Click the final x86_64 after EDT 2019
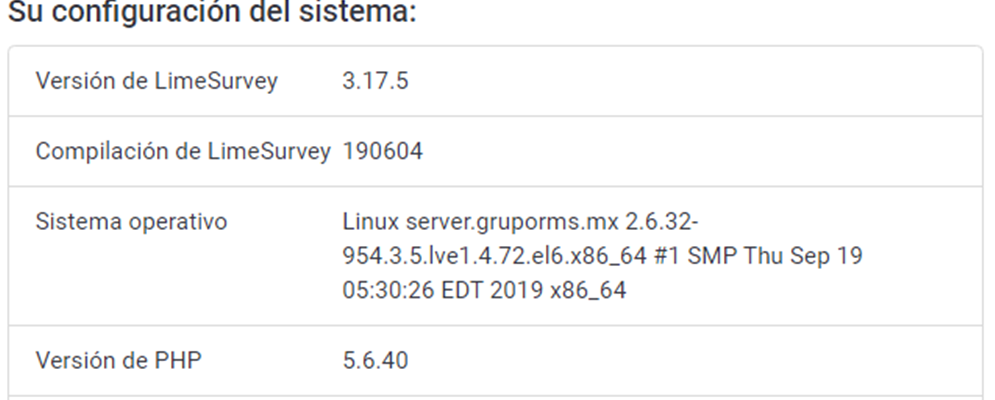995x400 pixels. (583, 292)
